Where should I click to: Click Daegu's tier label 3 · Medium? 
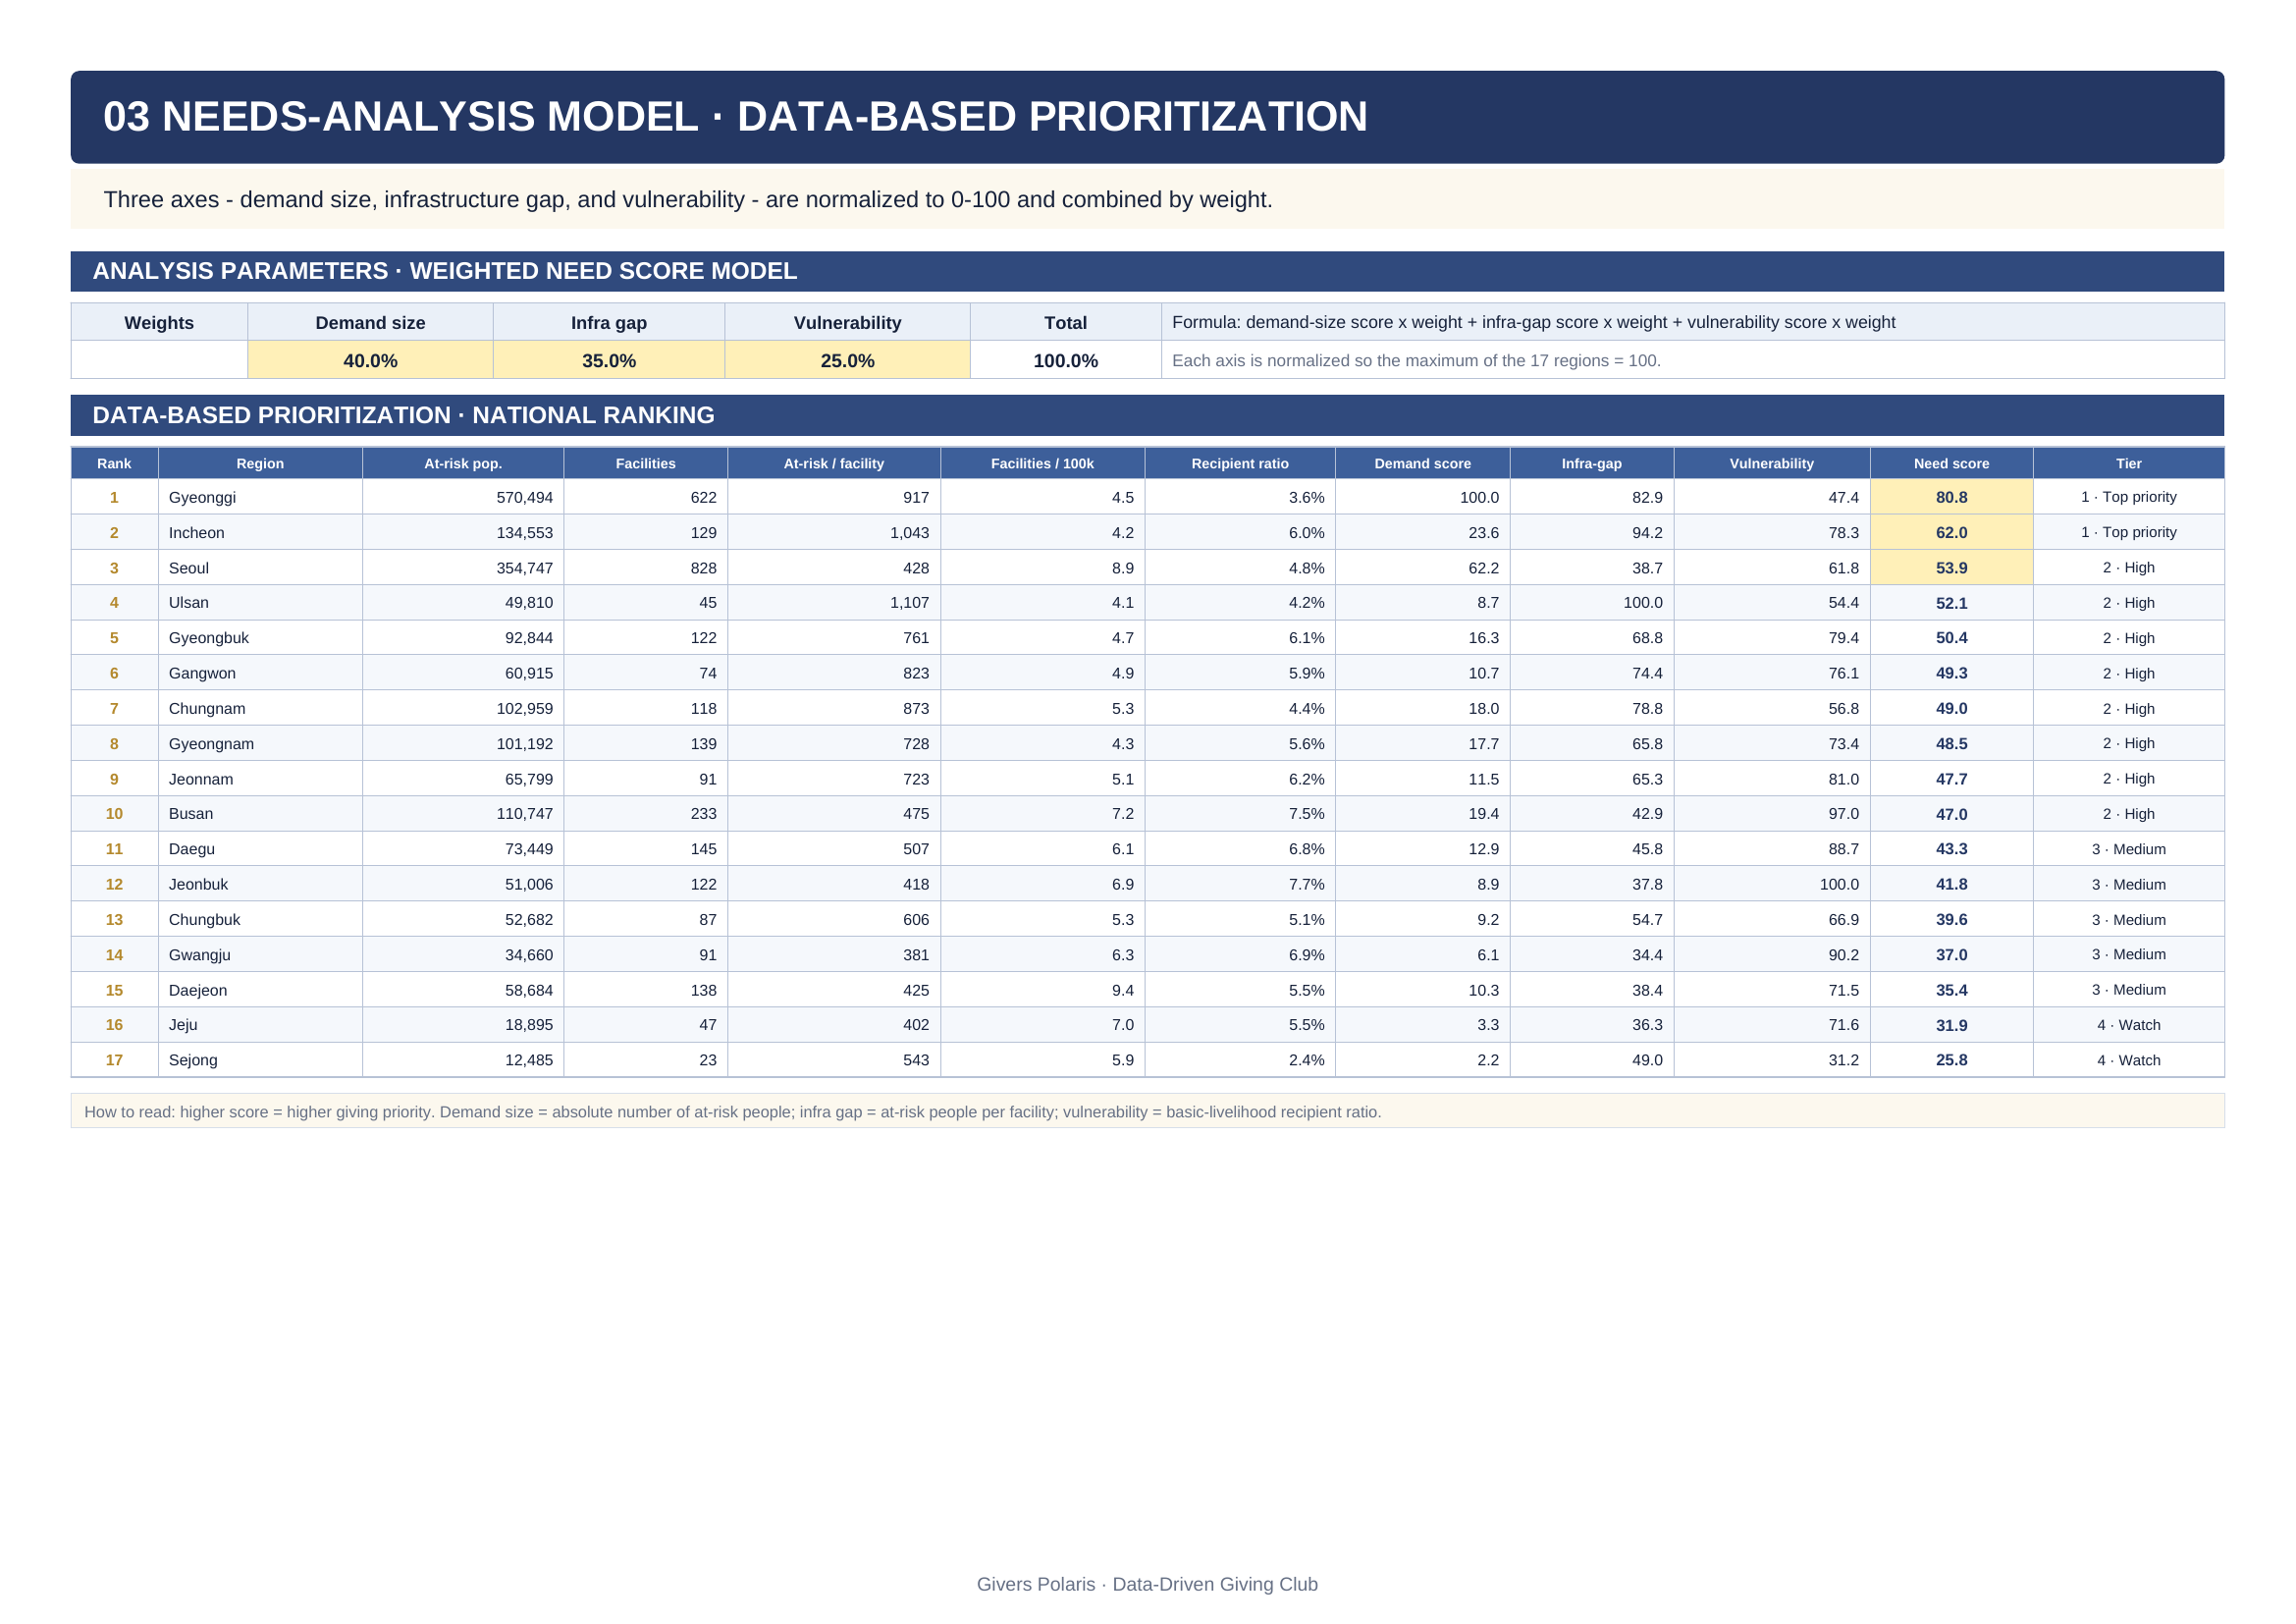pyautogui.click(x=2128, y=849)
